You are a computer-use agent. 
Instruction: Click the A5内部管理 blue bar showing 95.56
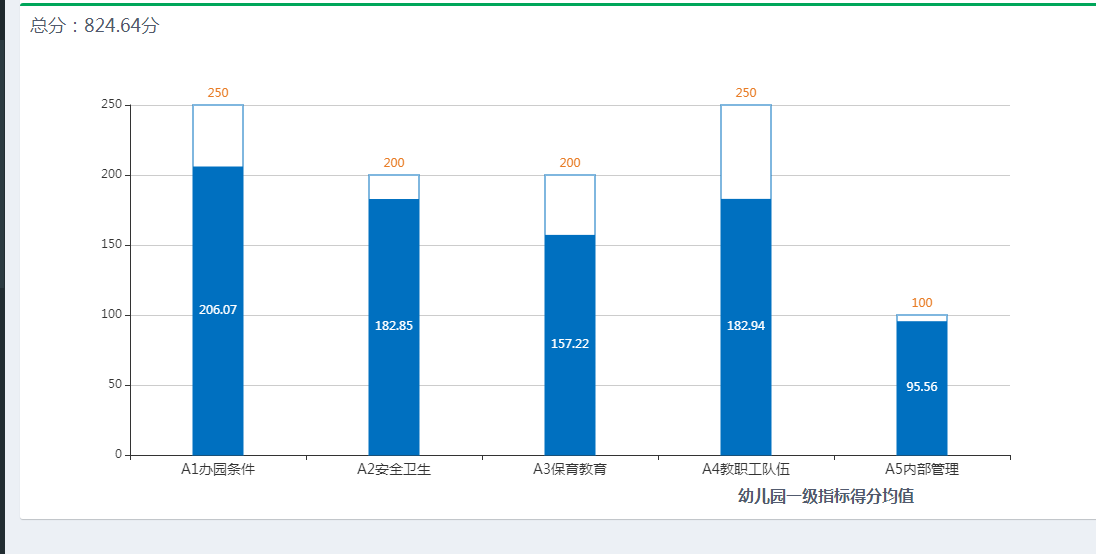(922, 387)
